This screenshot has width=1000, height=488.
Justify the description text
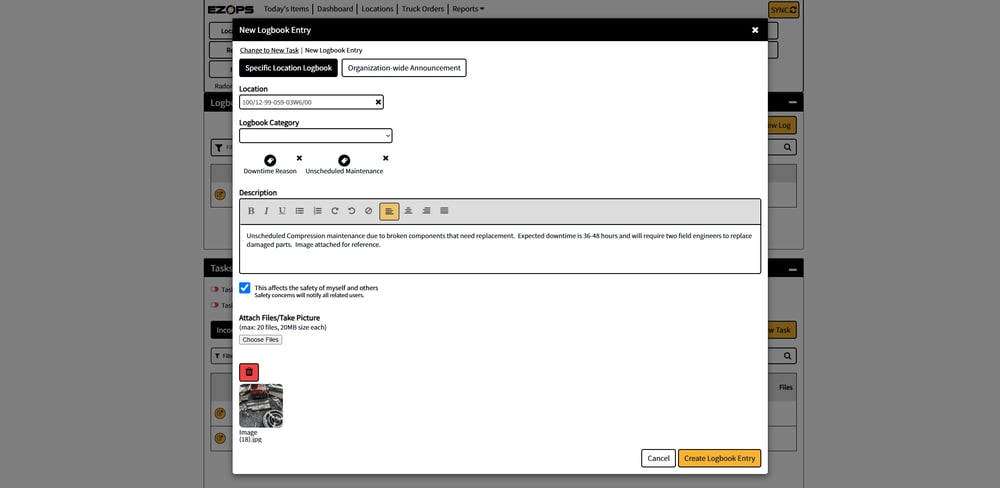click(444, 211)
